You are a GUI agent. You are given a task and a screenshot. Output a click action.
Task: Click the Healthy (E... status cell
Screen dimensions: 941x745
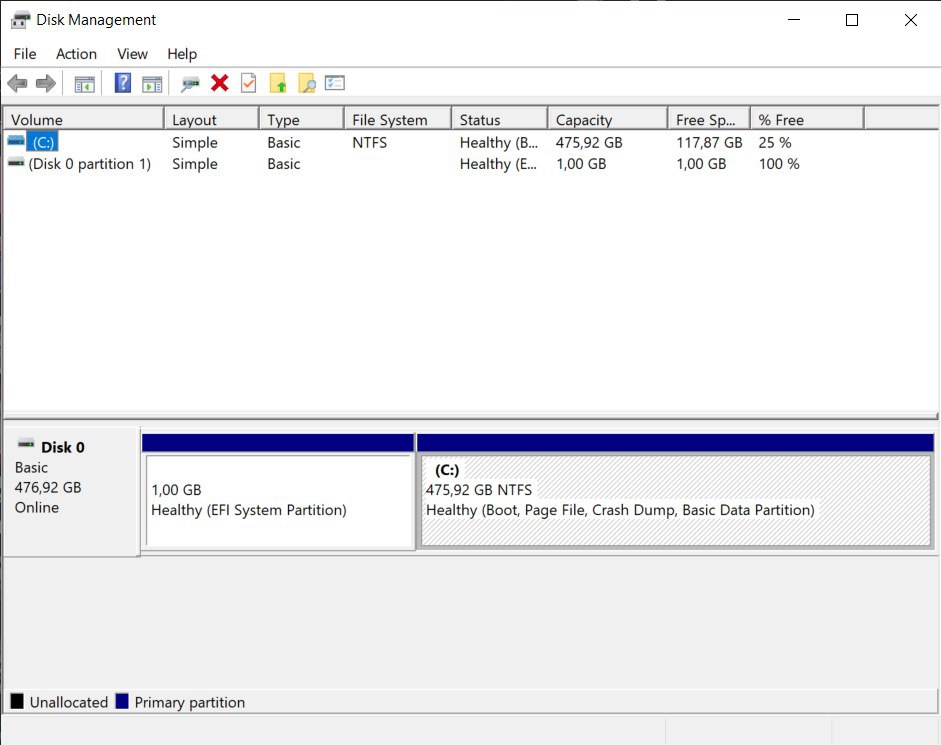[x=498, y=164]
